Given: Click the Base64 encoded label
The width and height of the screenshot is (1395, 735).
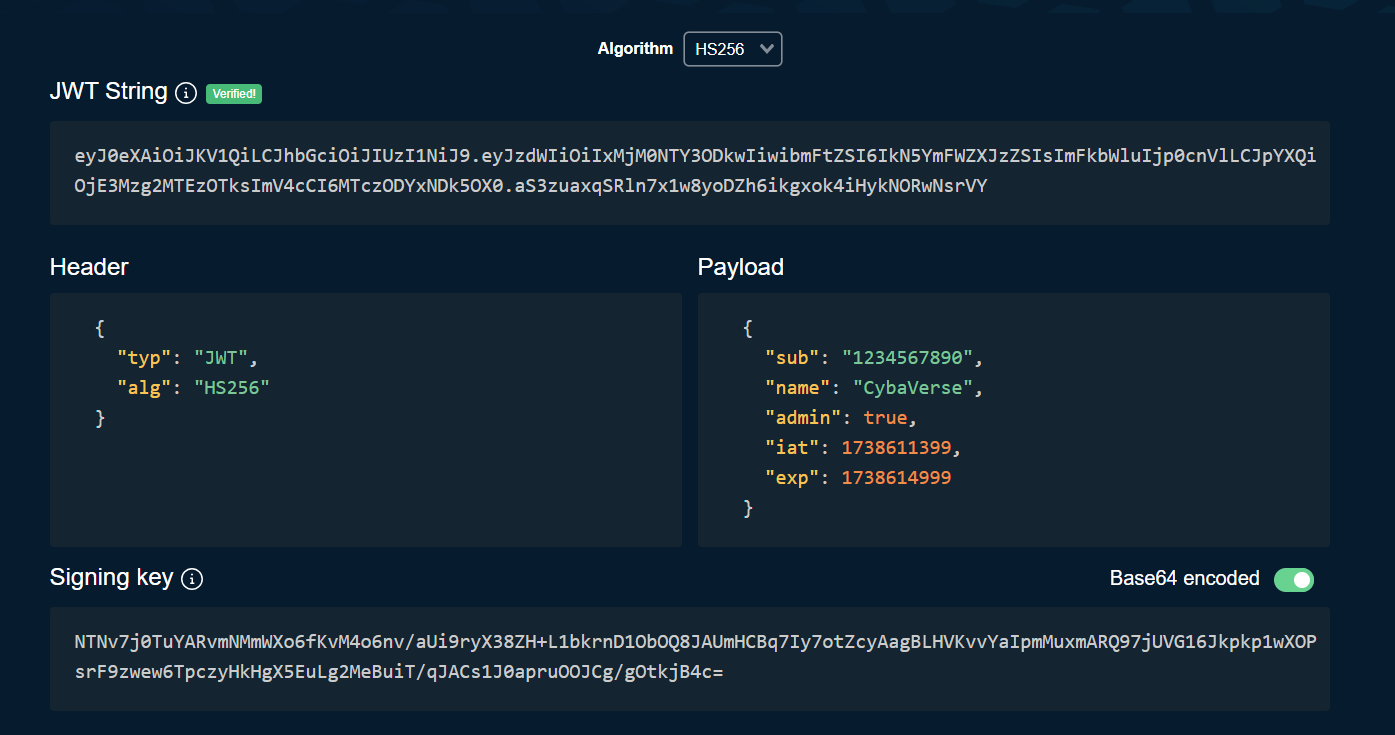Looking at the screenshot, I should [1184, 578].
